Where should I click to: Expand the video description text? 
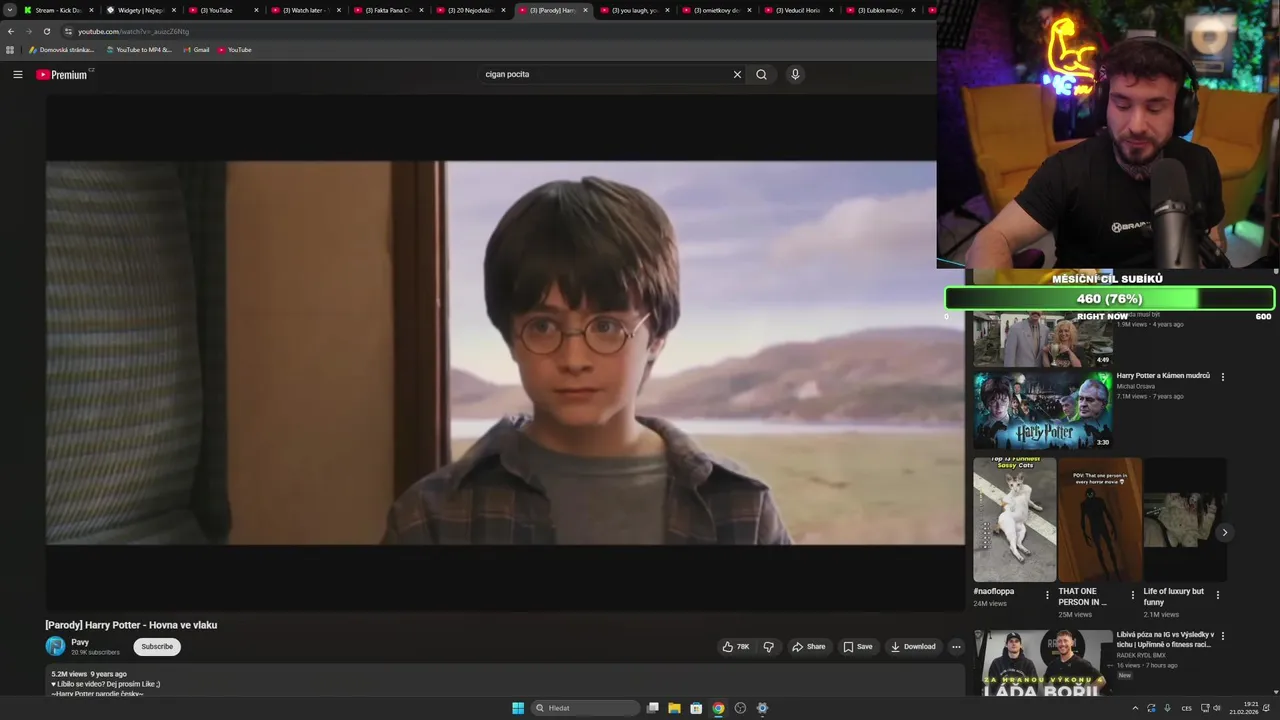(505, 682)
